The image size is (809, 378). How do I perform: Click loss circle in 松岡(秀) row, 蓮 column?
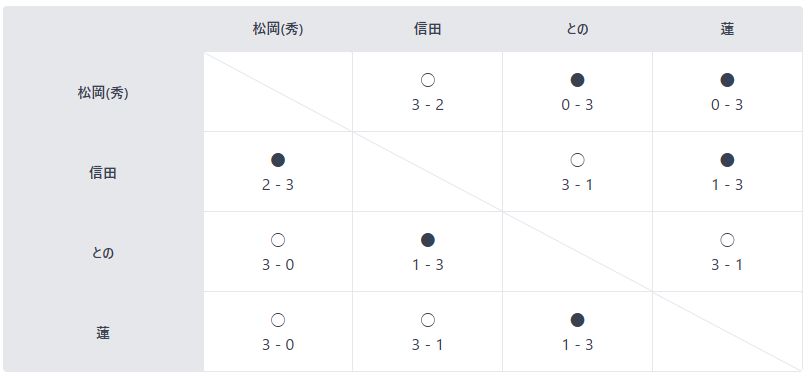click(727, 80)
